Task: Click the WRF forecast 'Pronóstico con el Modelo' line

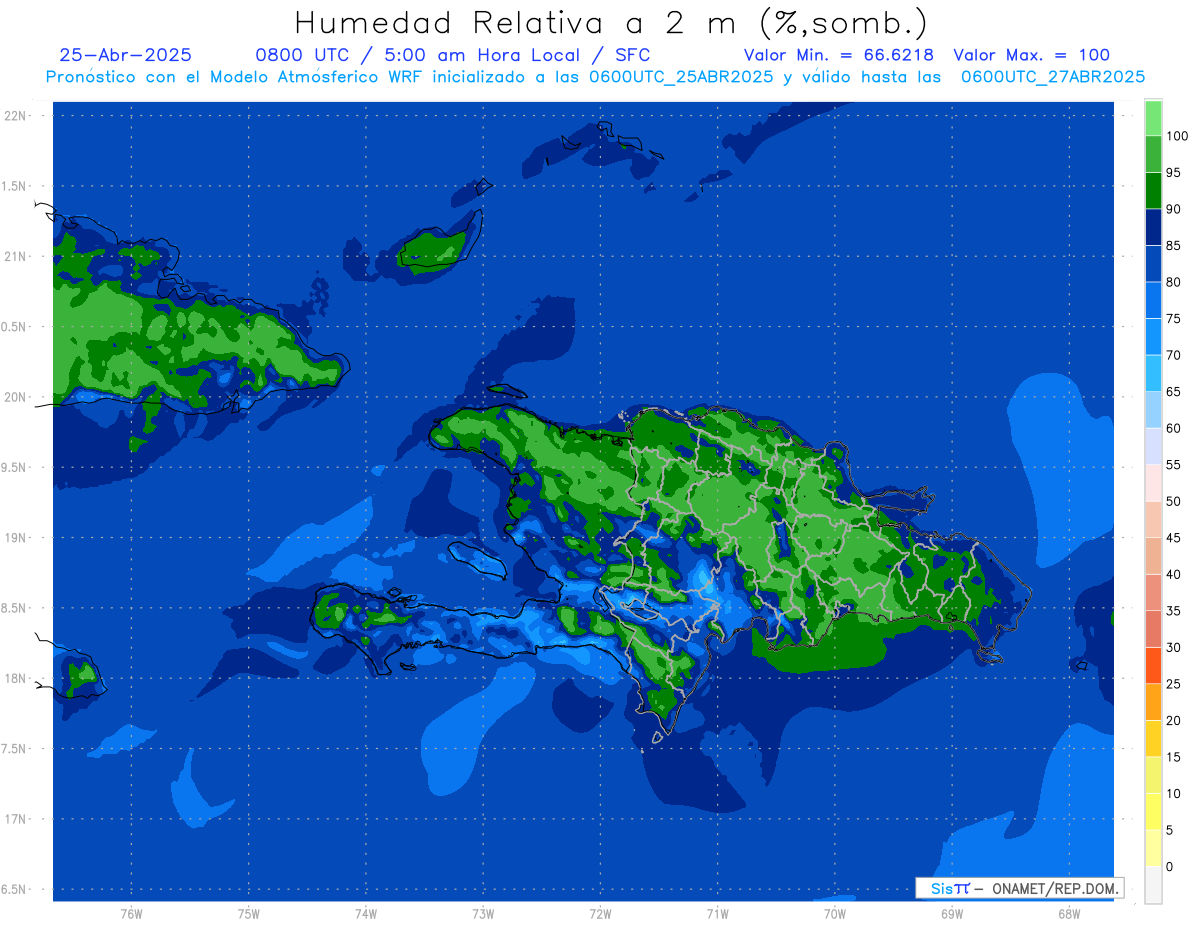Action: click(596, 77)
